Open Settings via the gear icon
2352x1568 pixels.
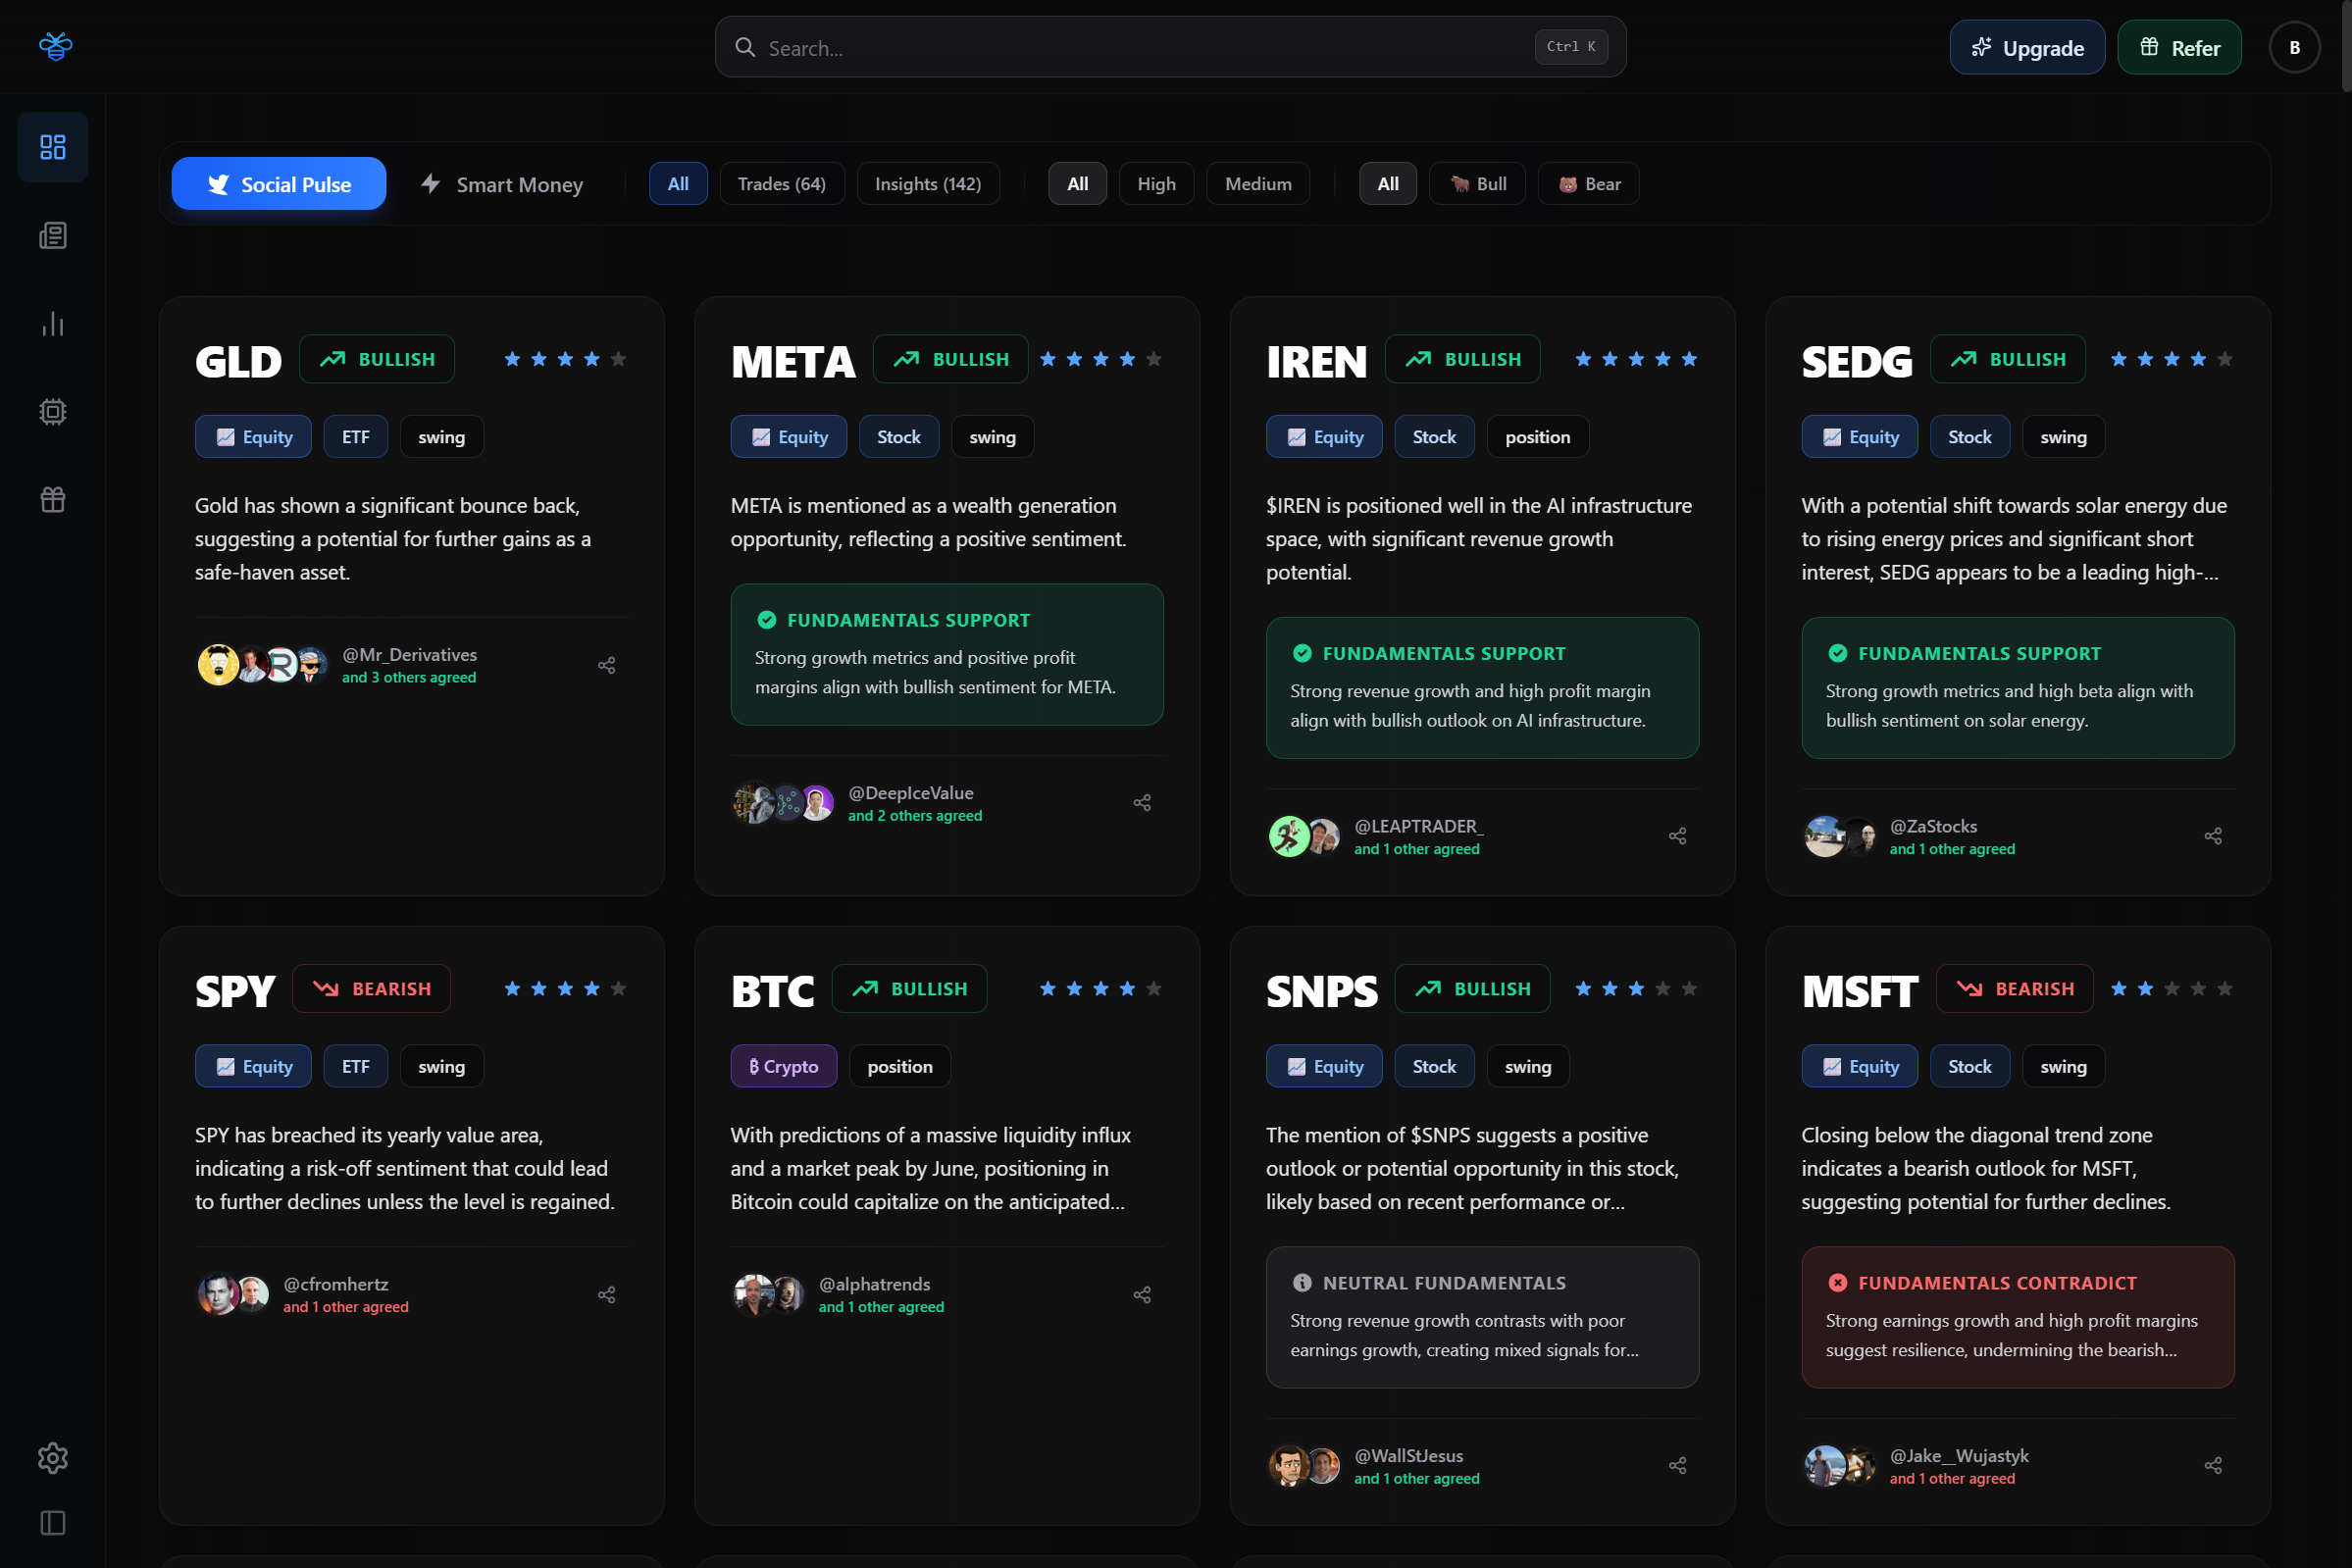tap(52, 1458)
